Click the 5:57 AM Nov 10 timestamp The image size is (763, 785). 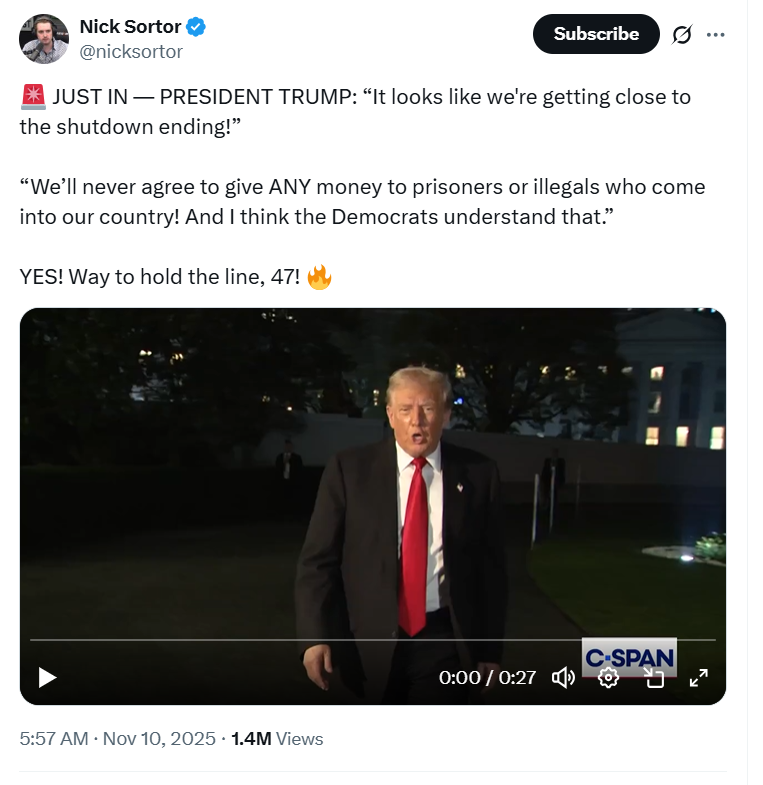click(x=118, y=739)
